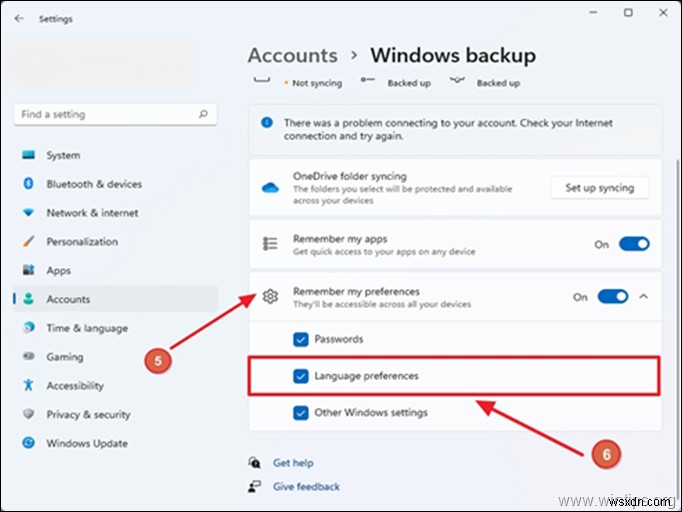Open Time & language category

(116, 328)
